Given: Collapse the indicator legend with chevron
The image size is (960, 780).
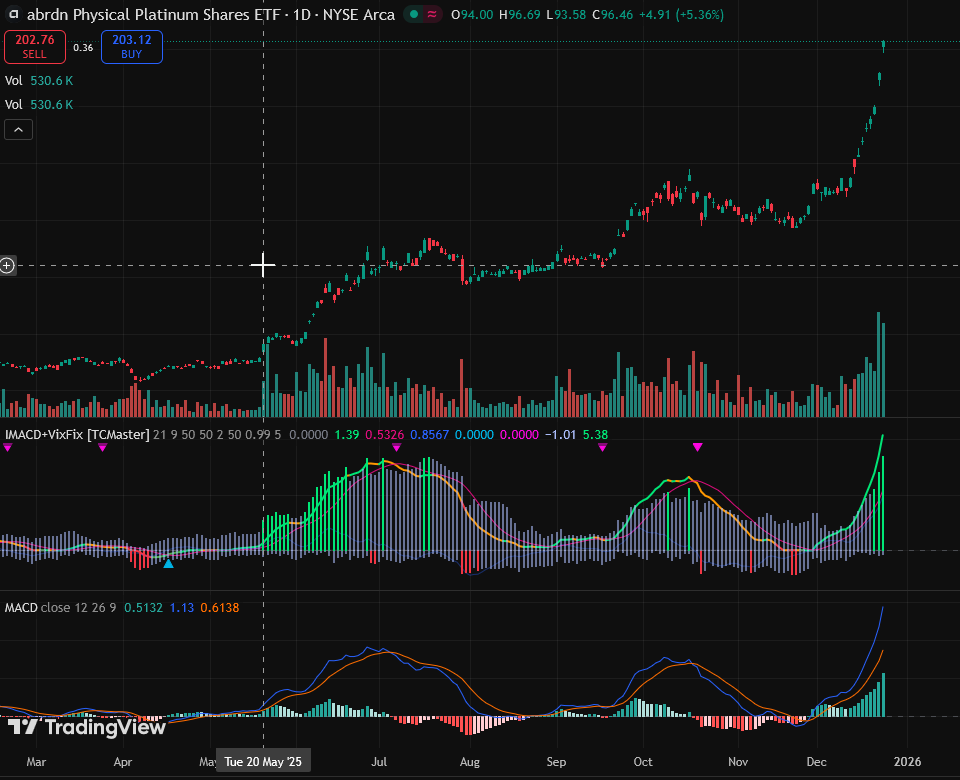Looking at the screenshot, I should [18, 130].
